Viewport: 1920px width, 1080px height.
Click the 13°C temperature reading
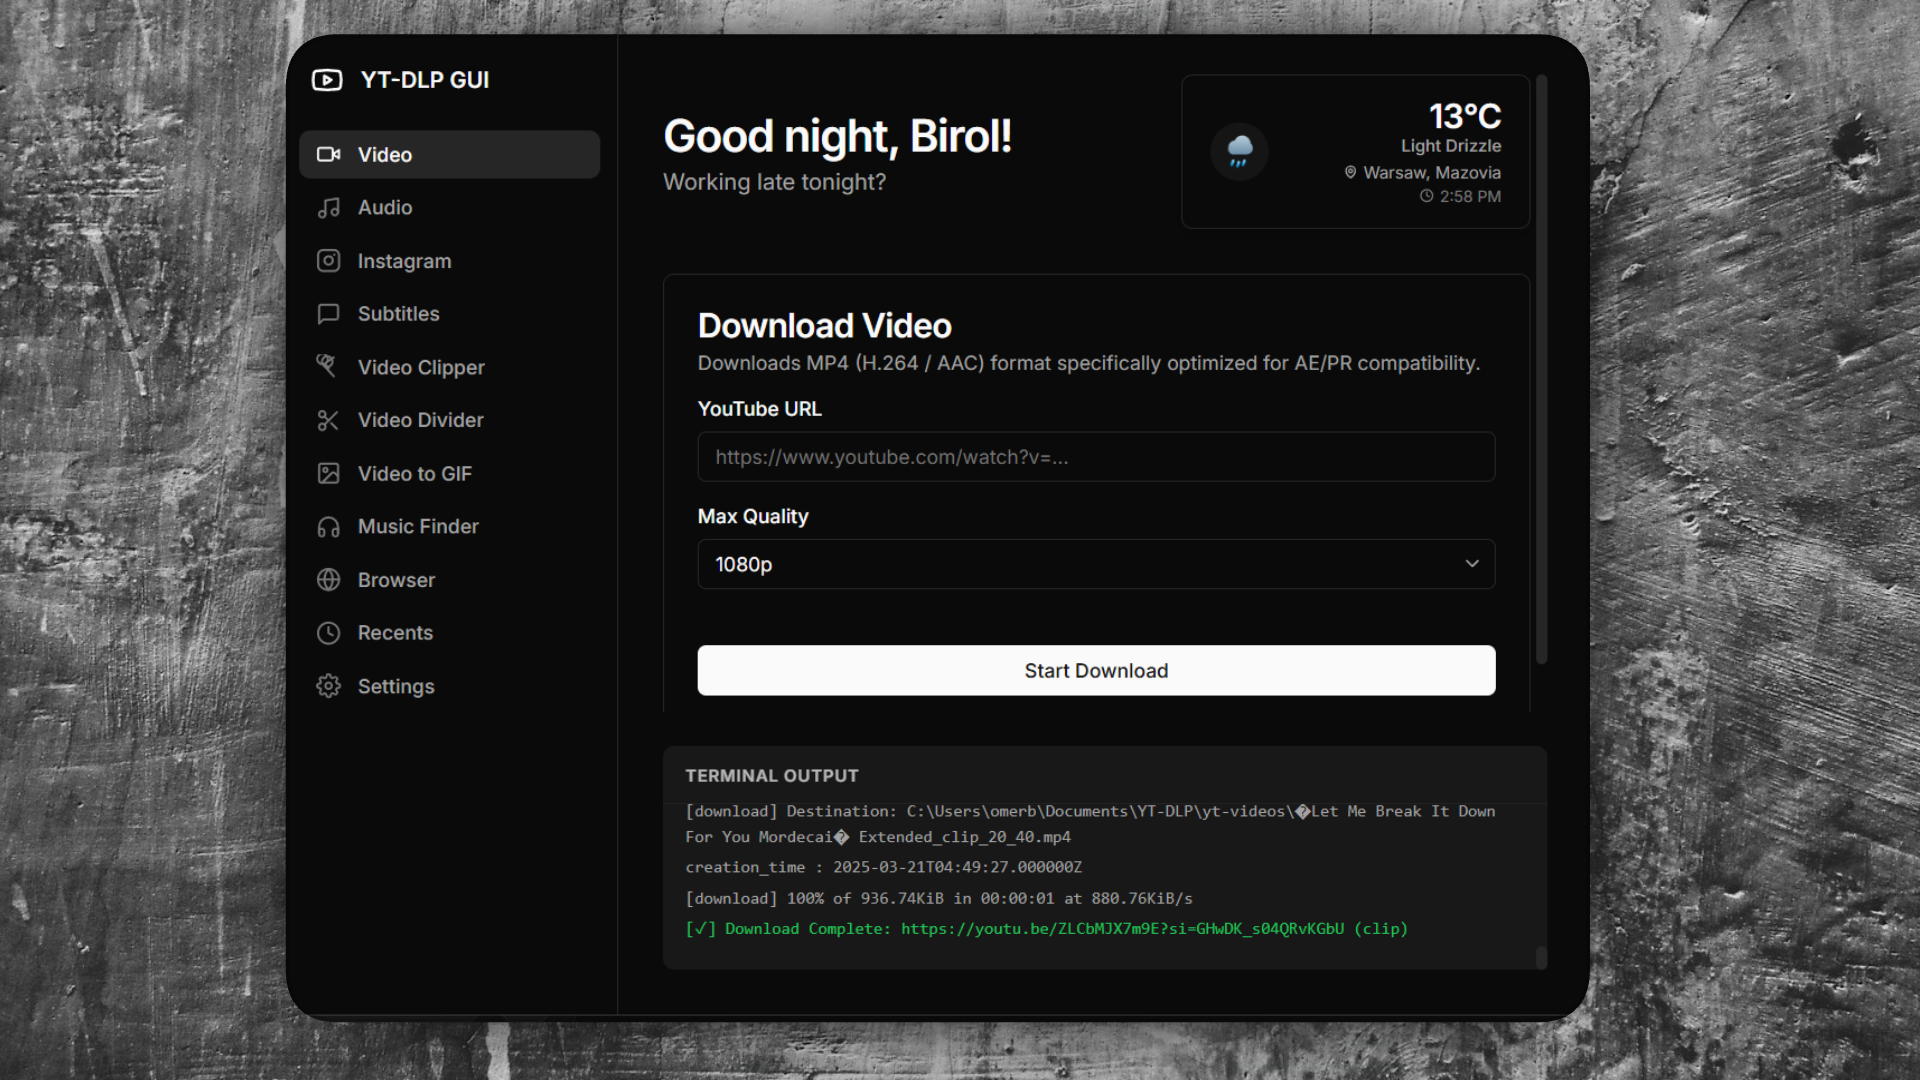point(1464,116)
